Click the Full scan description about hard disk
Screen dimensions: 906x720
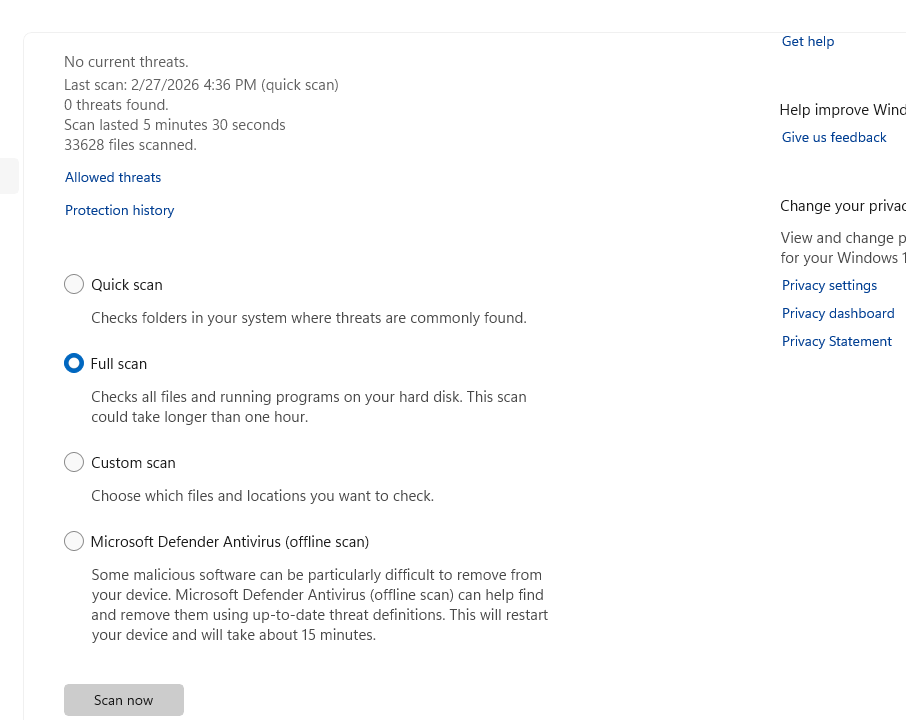pyautogui.click(x=308, y=407)
